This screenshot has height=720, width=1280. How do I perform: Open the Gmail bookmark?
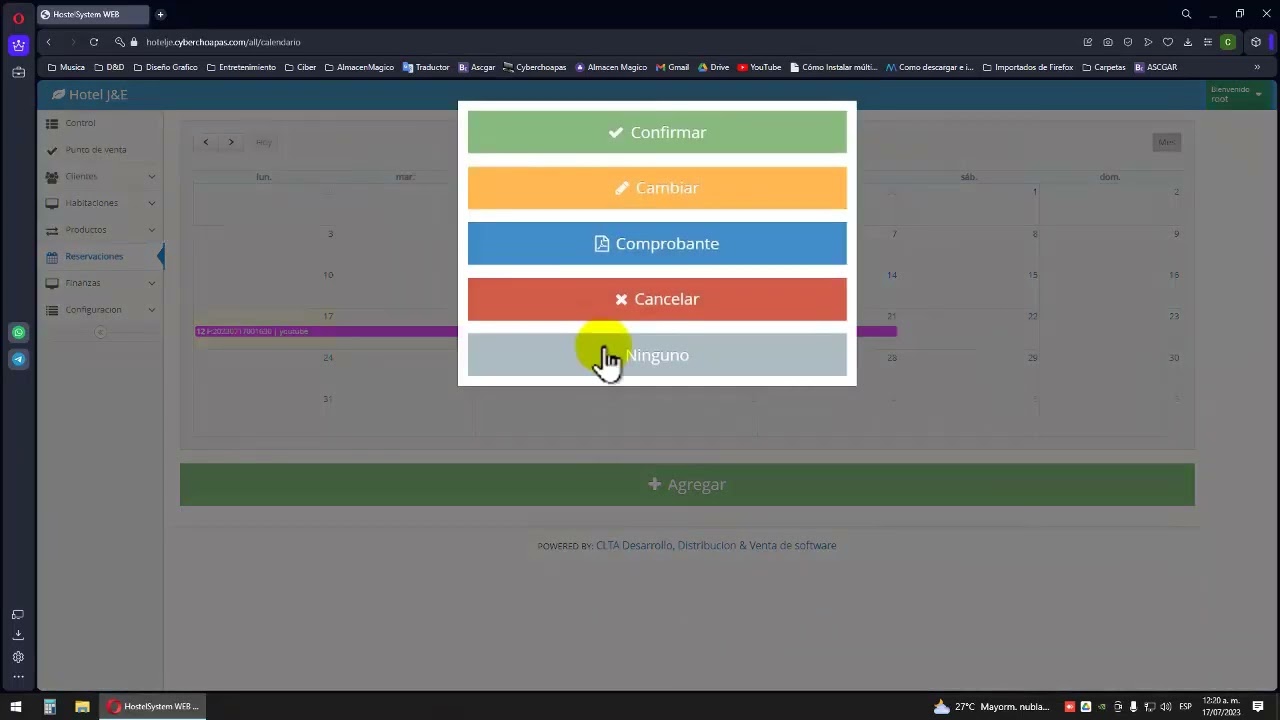click(x=673, y=67)
